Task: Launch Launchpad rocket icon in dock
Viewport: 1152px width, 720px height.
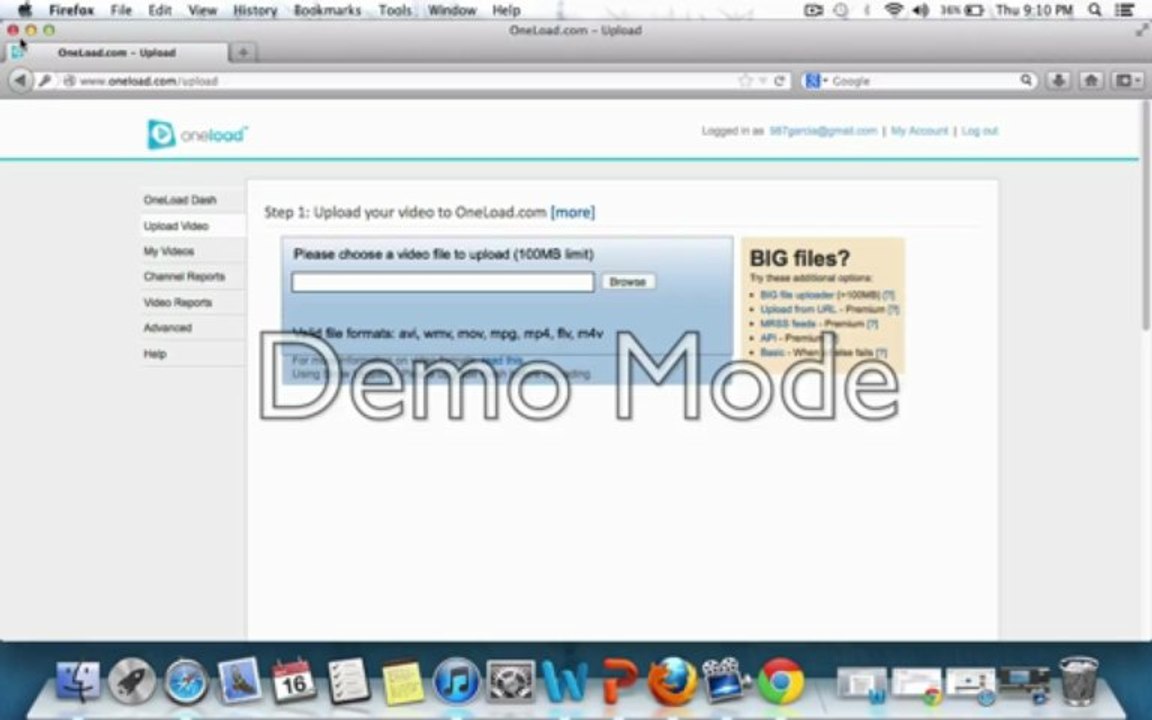Action: coord(132,680)
